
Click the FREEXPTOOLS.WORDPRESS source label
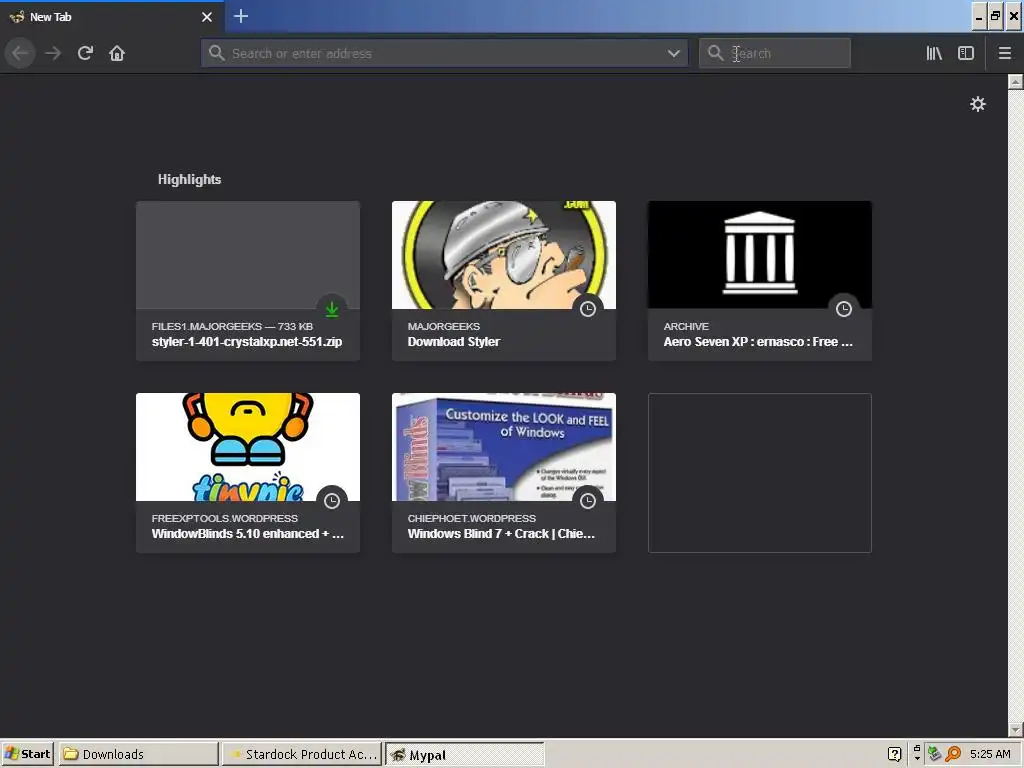(x=225, y=519)
